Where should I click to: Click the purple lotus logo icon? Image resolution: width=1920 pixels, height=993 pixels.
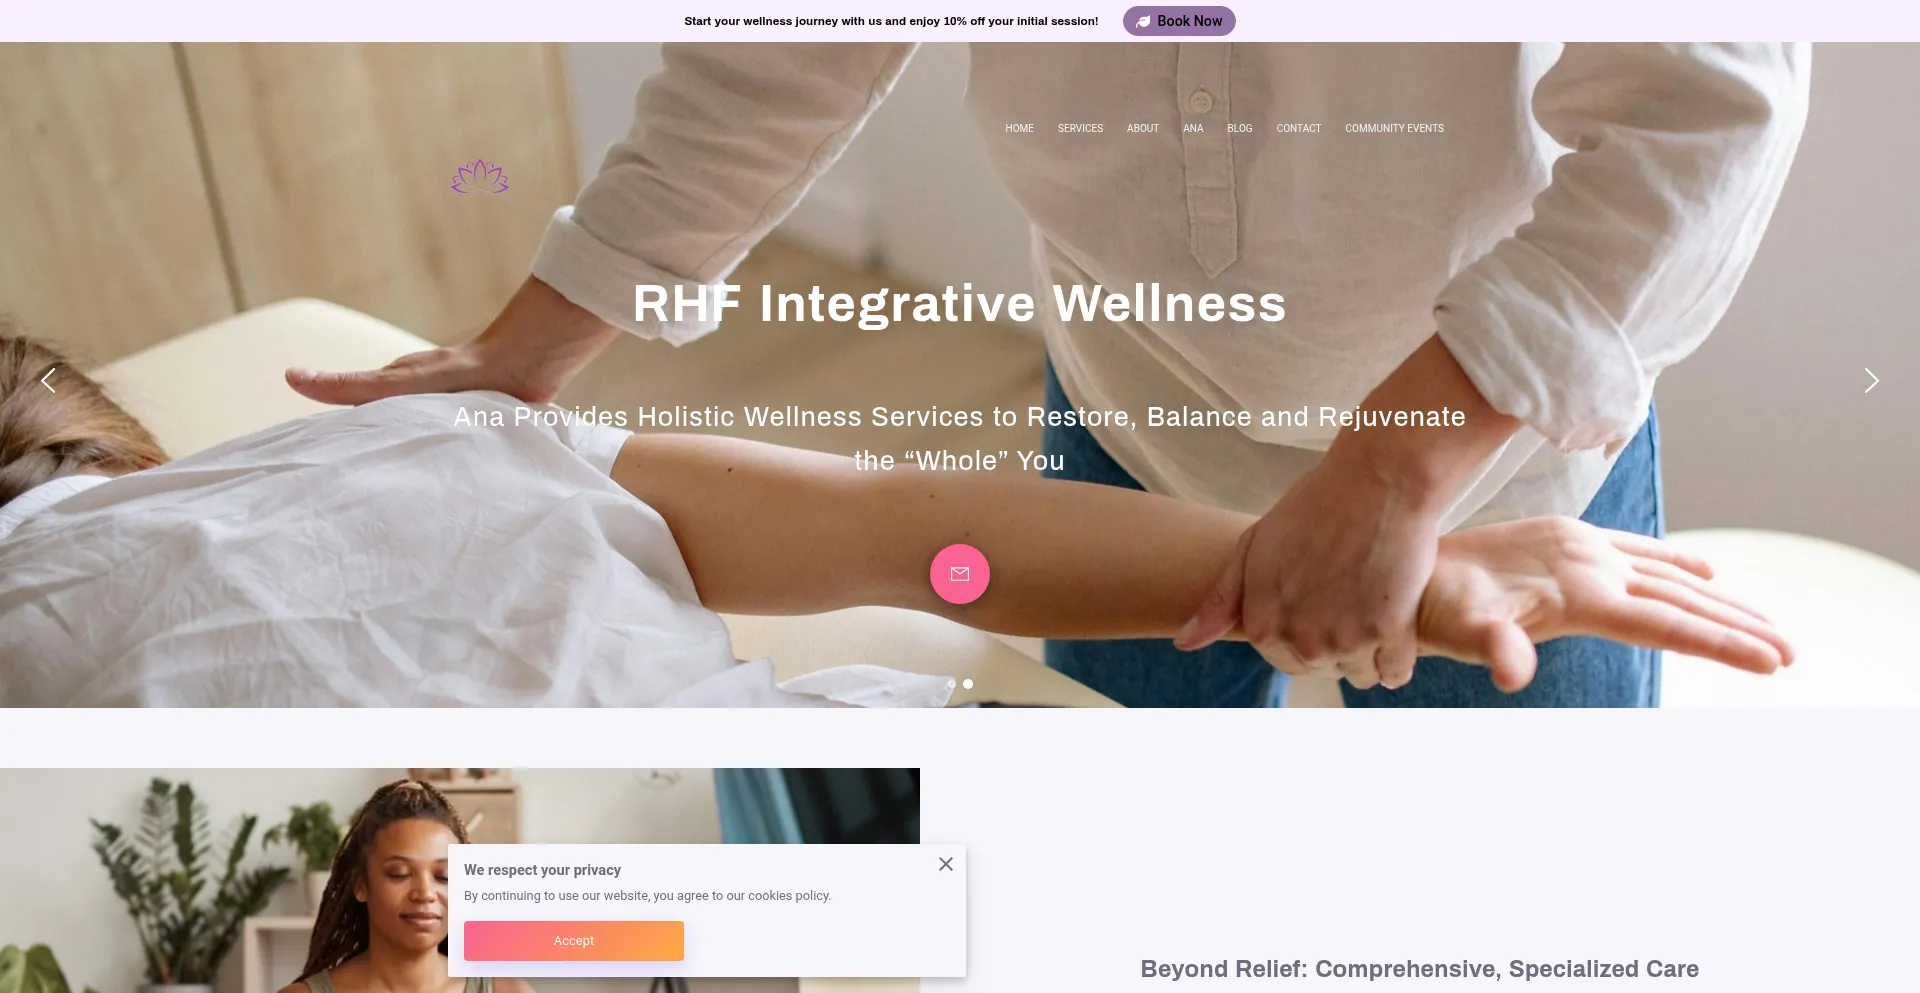point(480,176)
